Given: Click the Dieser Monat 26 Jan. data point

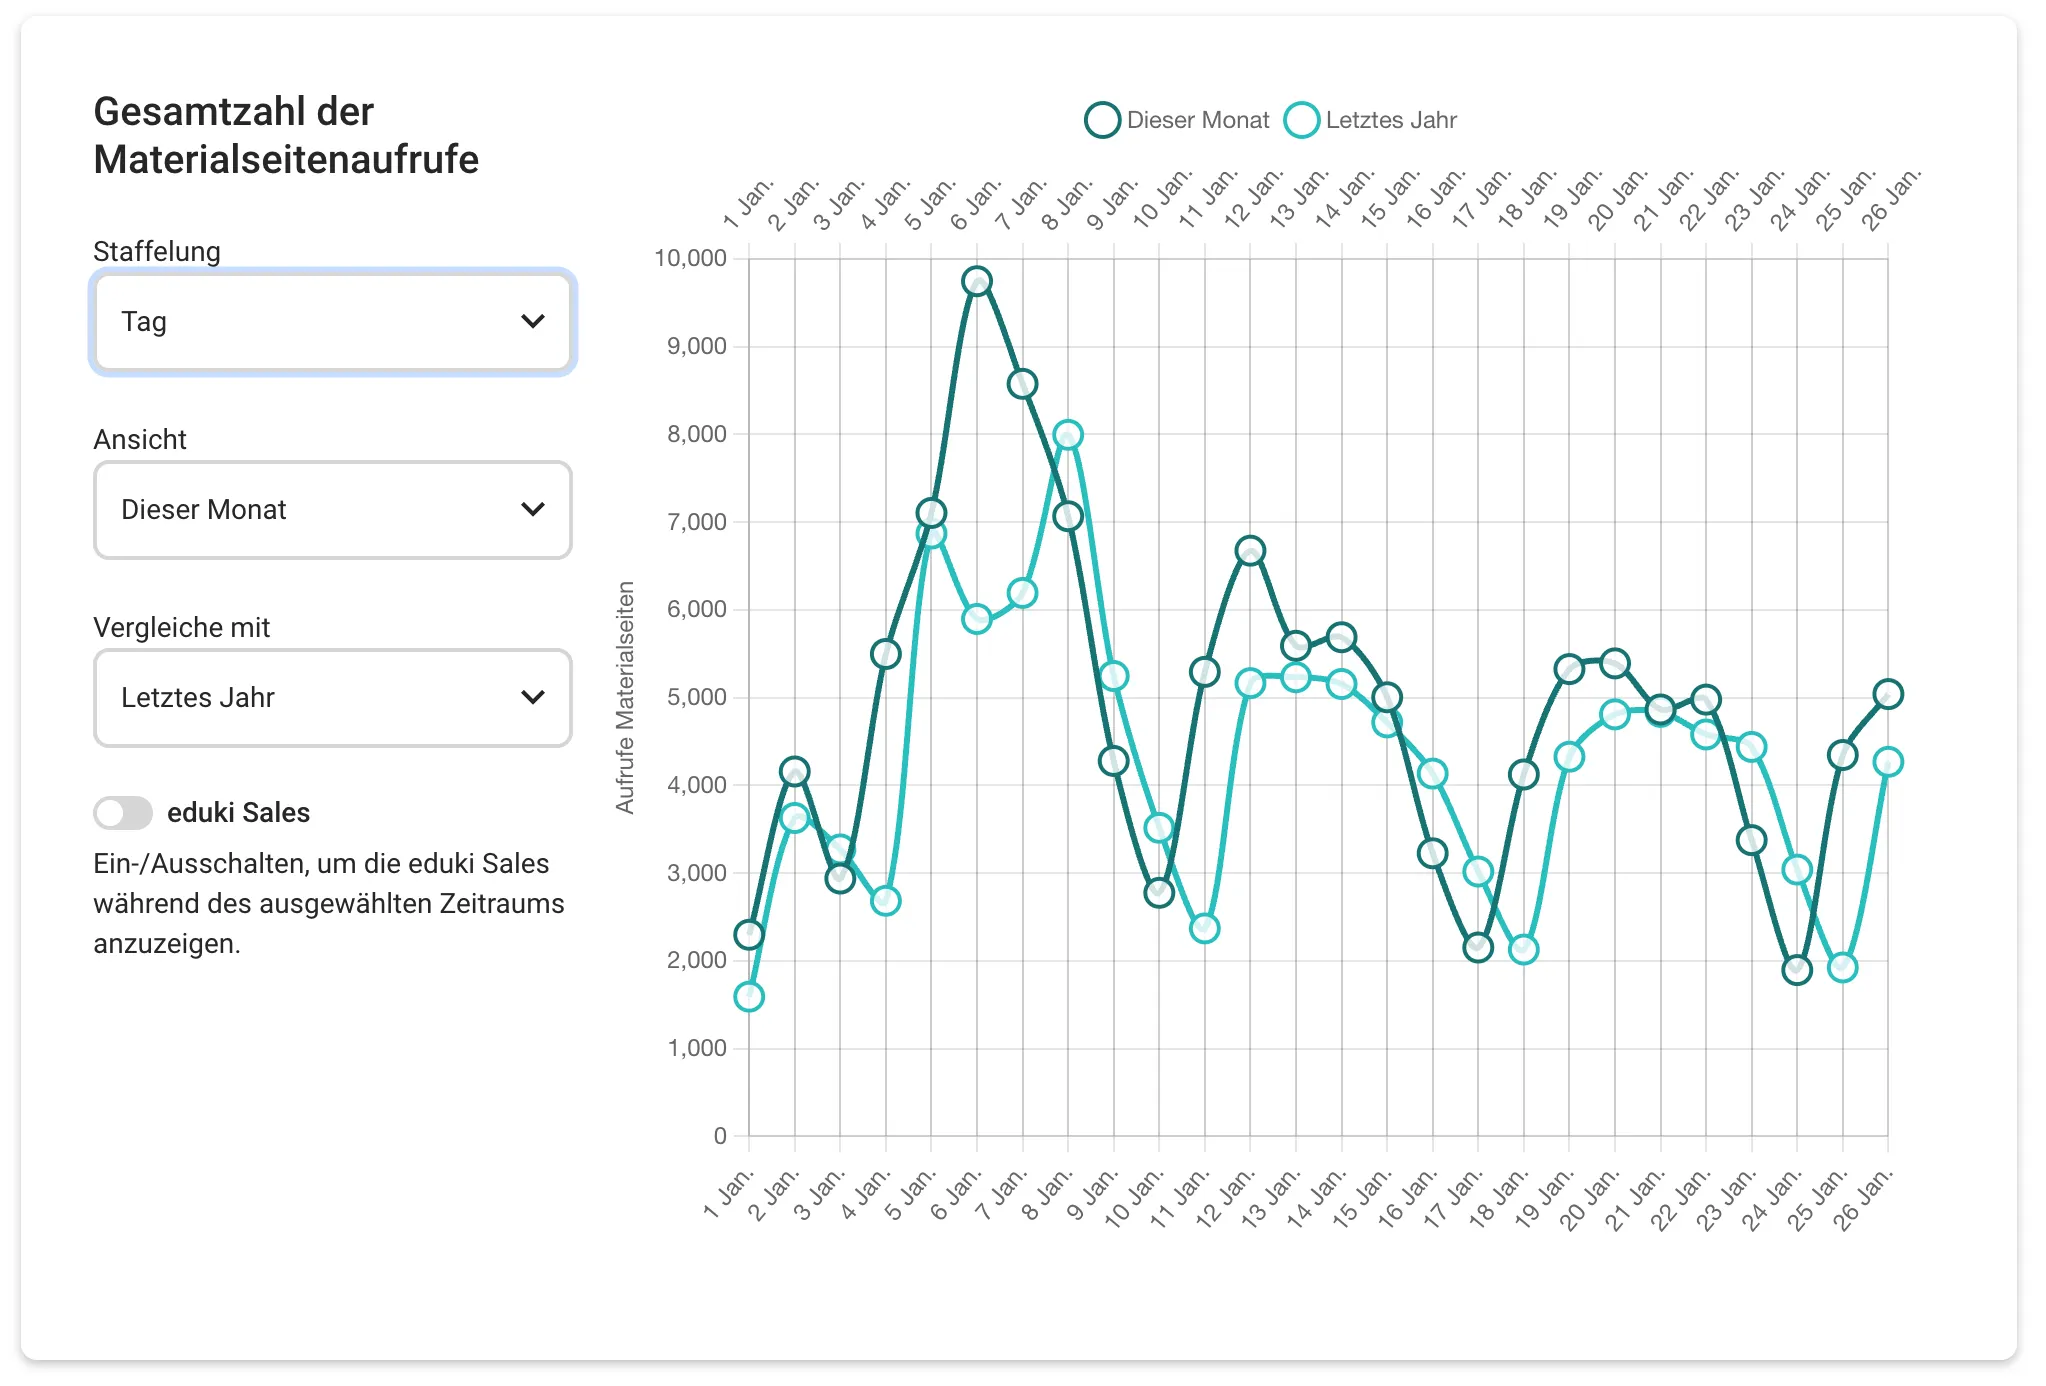Looking at the screenshot, I should click(x=1888, y=694).
